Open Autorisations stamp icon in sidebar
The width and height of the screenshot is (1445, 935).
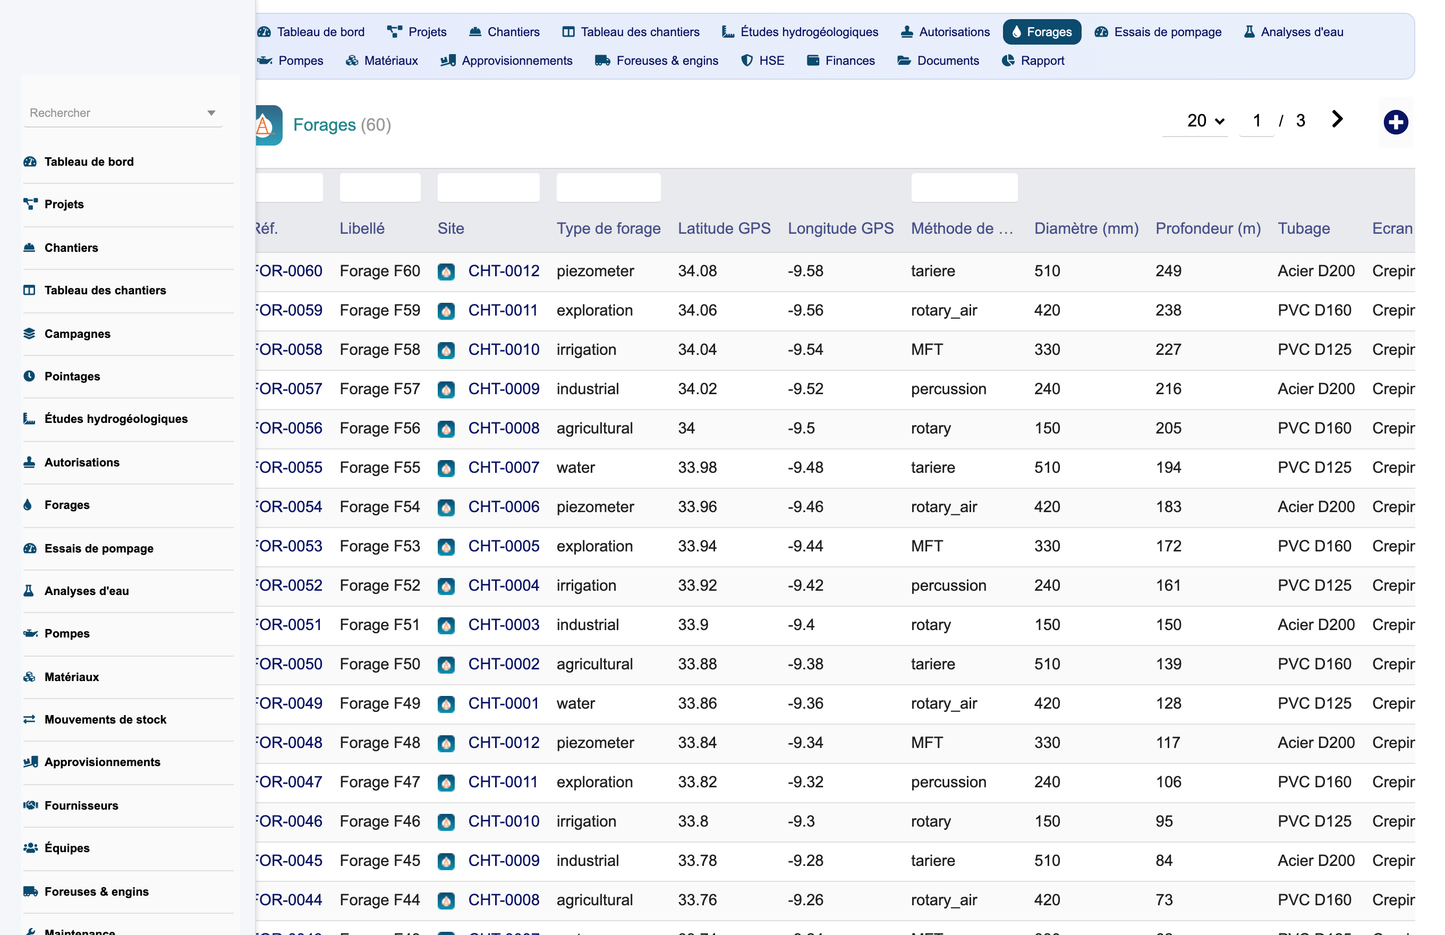(30, 462)
